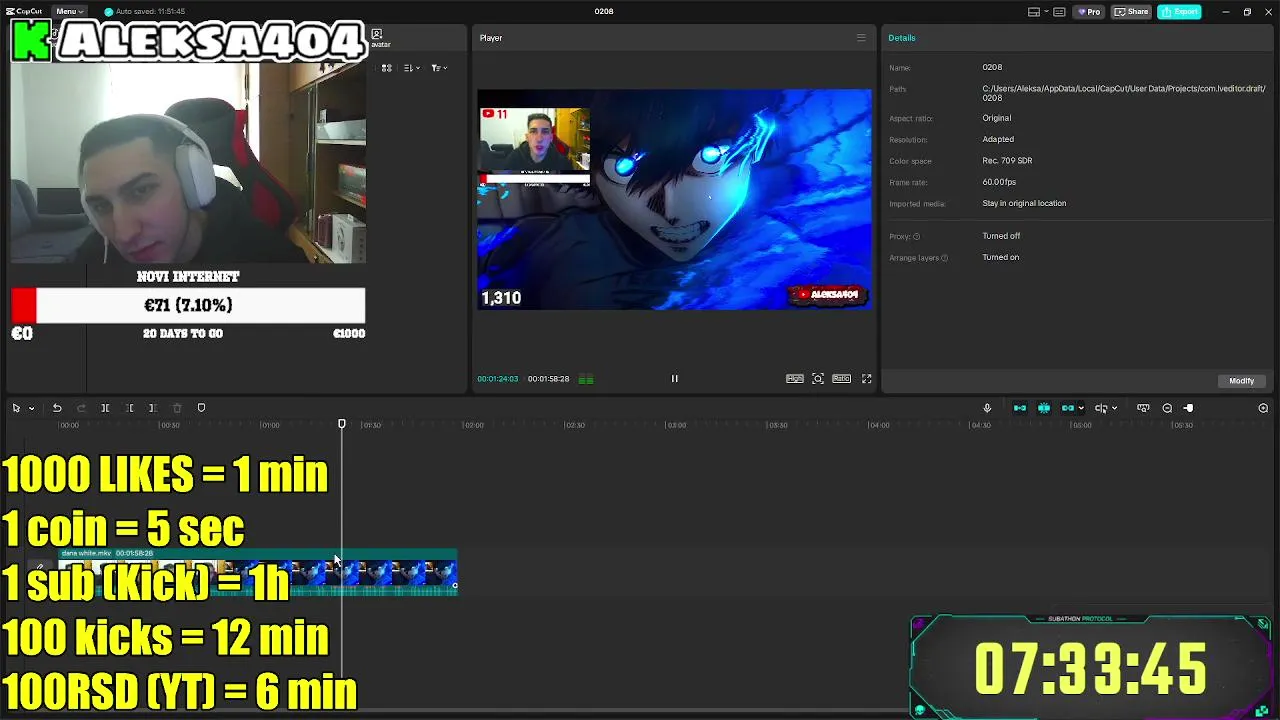The image size is (1280, 720).
Task: Open the preview aspect Ratio button
Action: point(841,379)
